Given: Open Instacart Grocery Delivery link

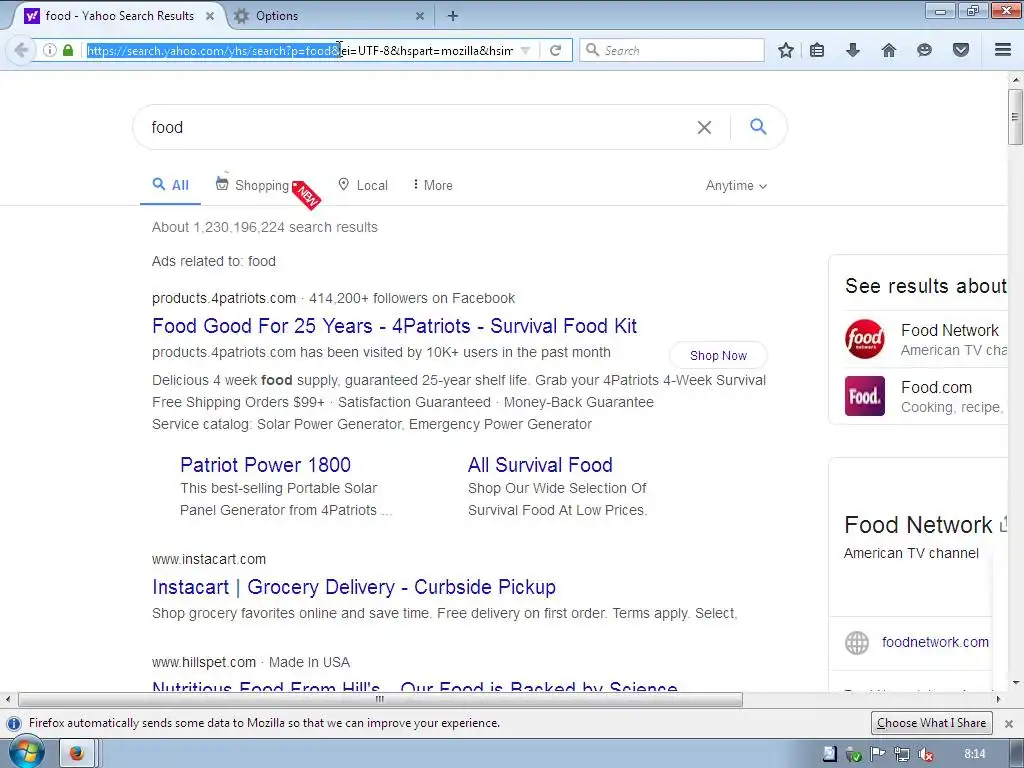Looking at the screenshot, I should pyautogui.click(x=354, y=587).
